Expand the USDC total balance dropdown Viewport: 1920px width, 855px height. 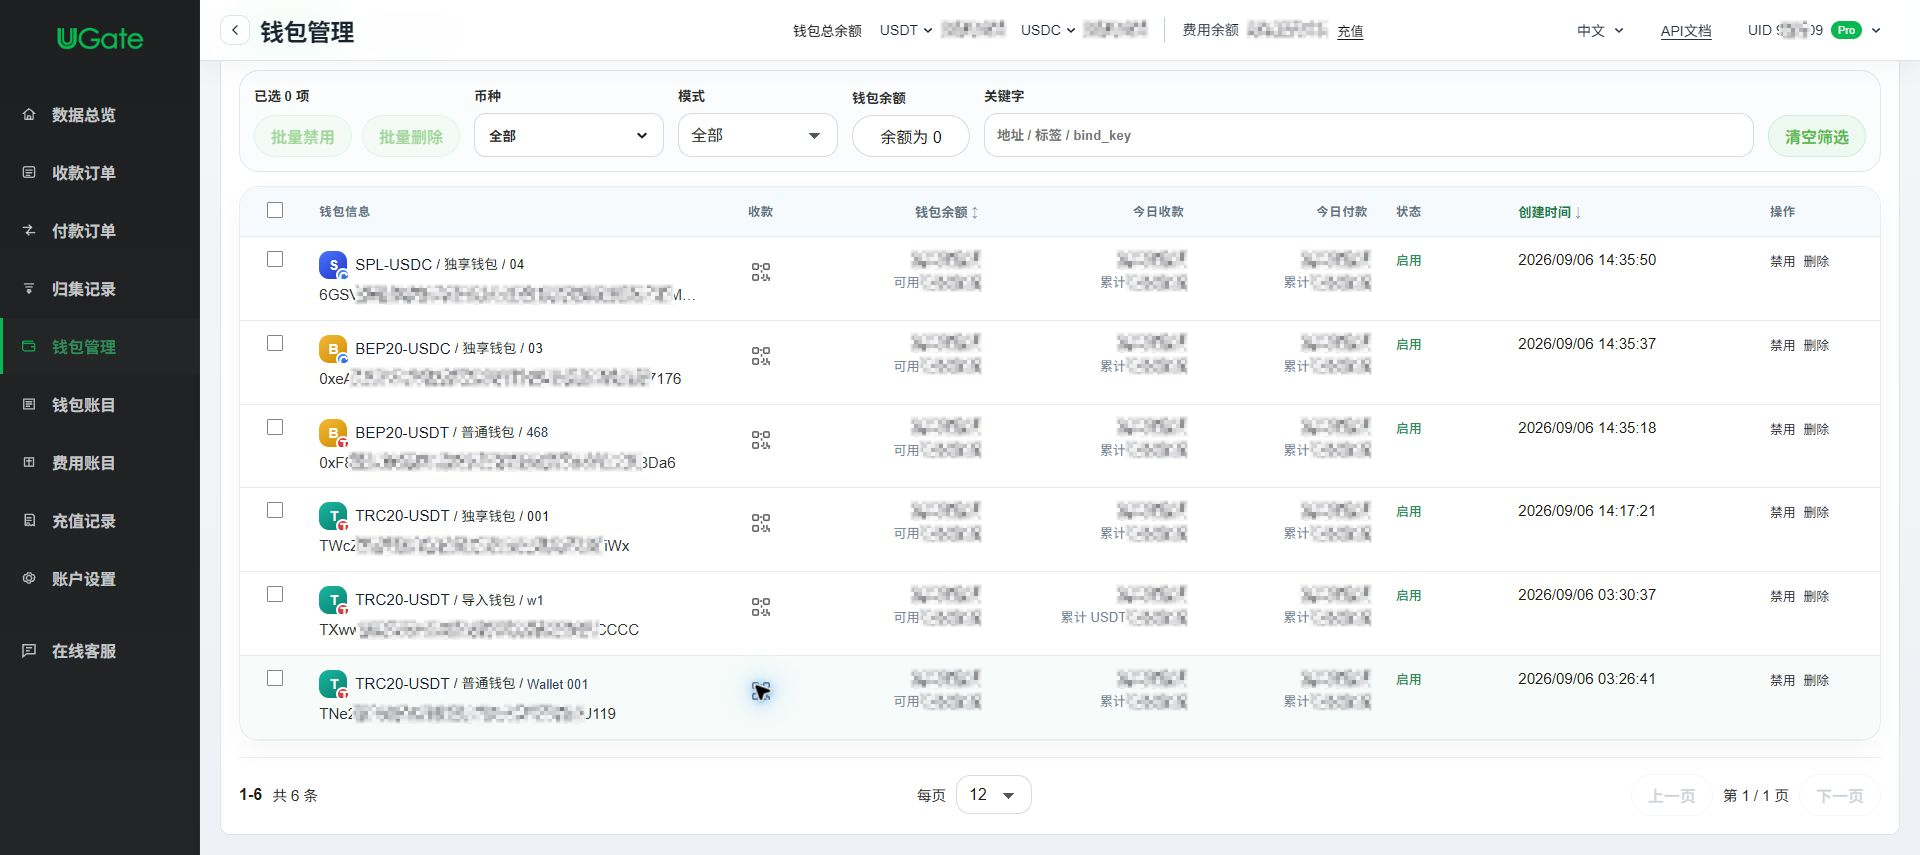click(1048, 30)
